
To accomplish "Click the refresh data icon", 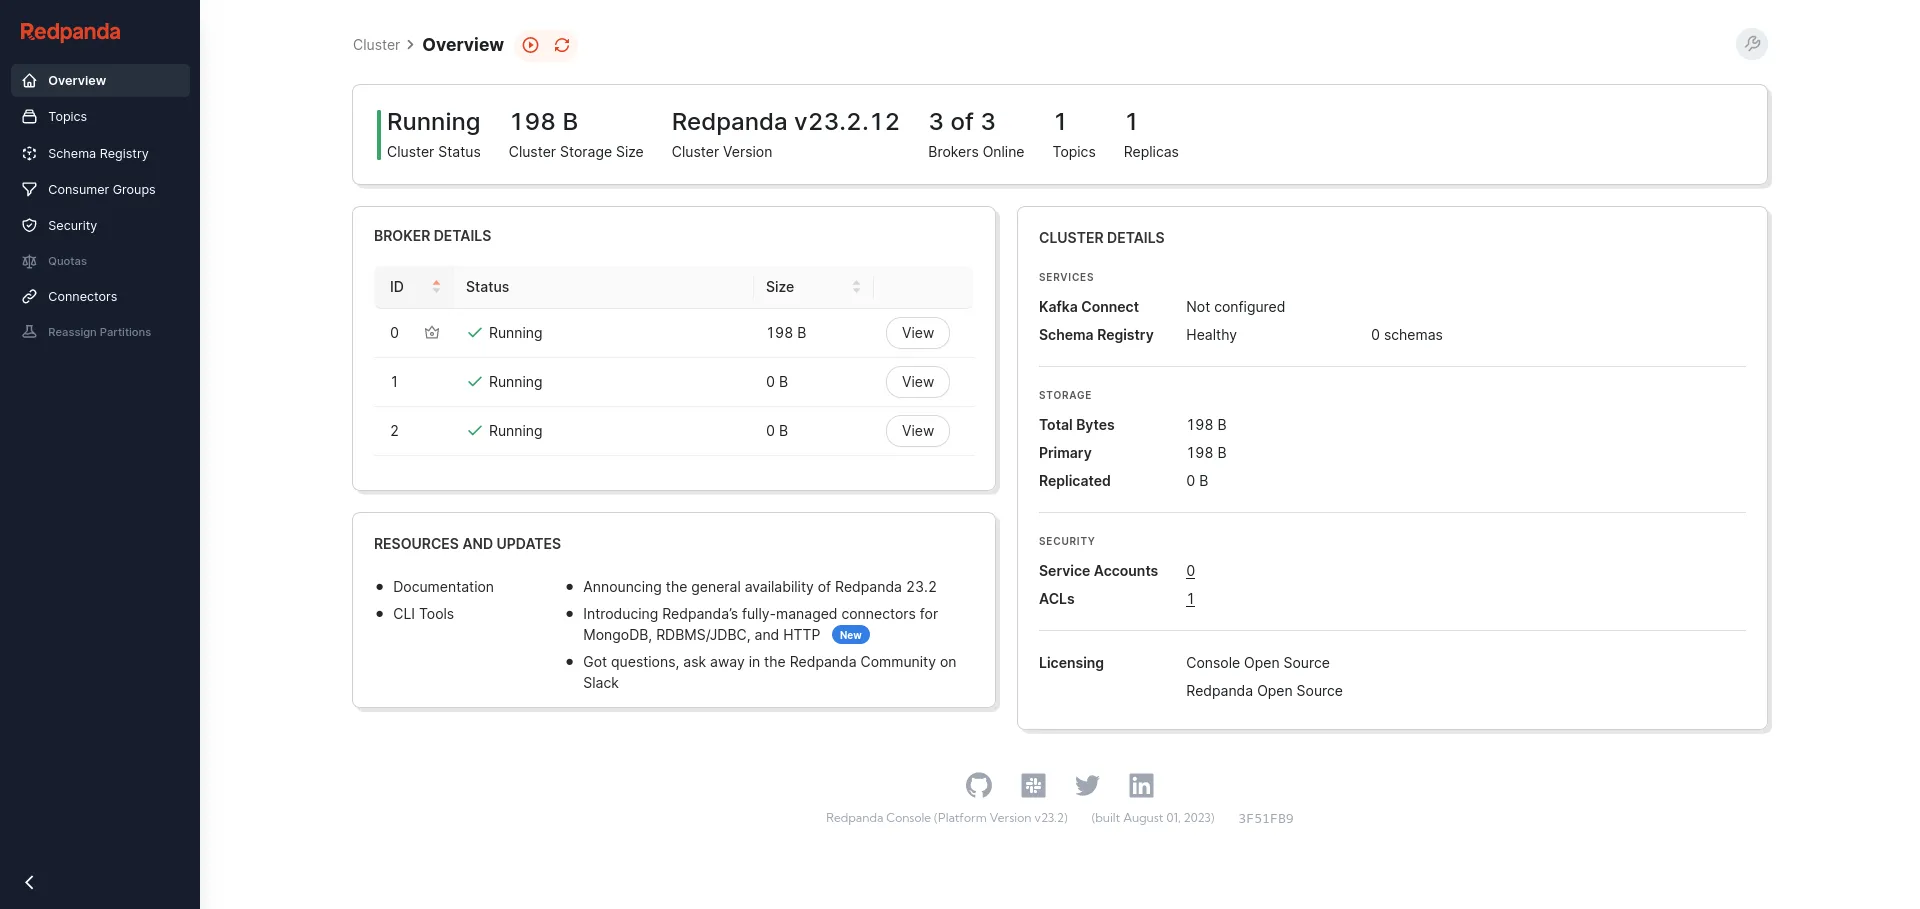I will pyautogui.click(x=562, y=45).
